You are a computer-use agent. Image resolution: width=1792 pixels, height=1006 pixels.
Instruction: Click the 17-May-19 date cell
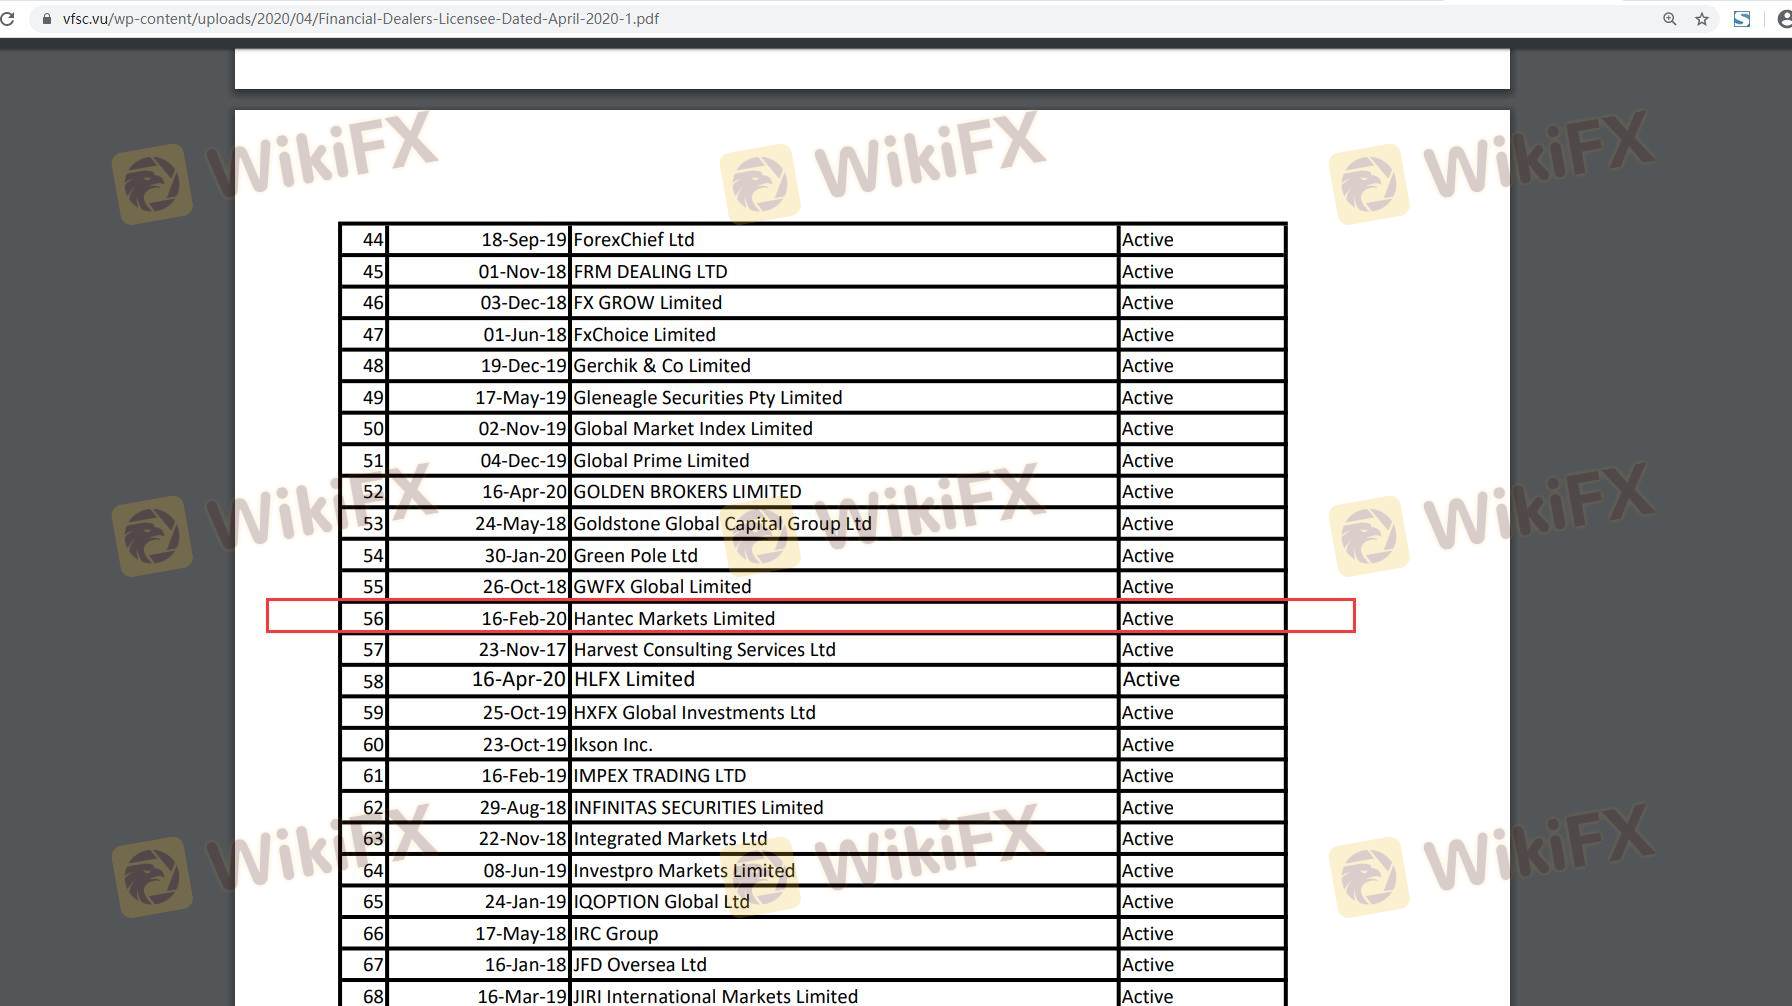point(521,398)
